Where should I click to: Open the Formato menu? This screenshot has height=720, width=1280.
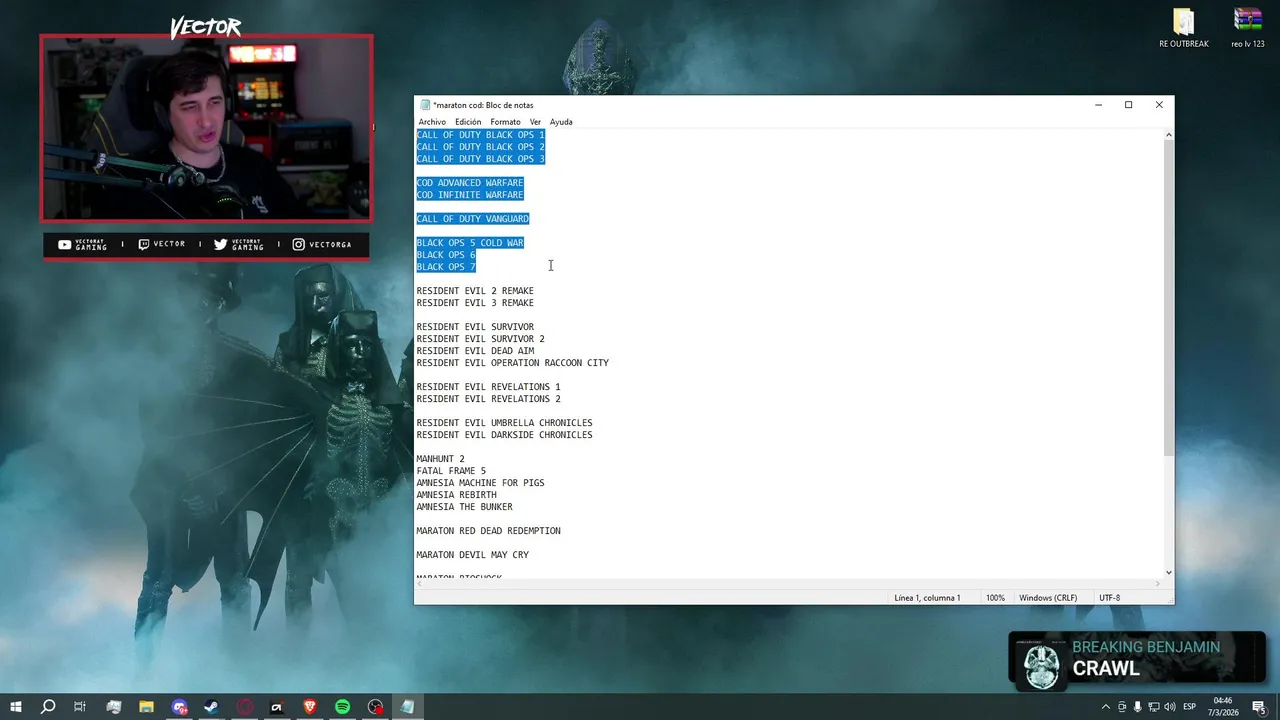coord(505,122)
